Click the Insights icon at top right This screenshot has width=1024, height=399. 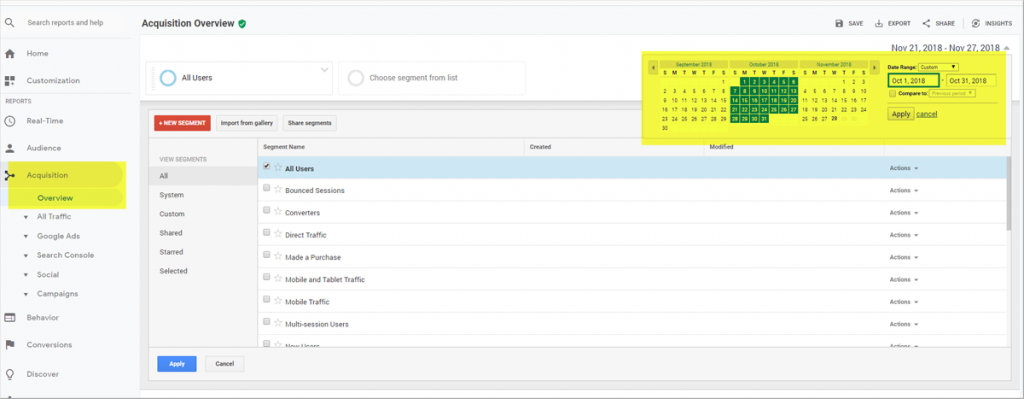pyautogui.click(x=976, y=24)
